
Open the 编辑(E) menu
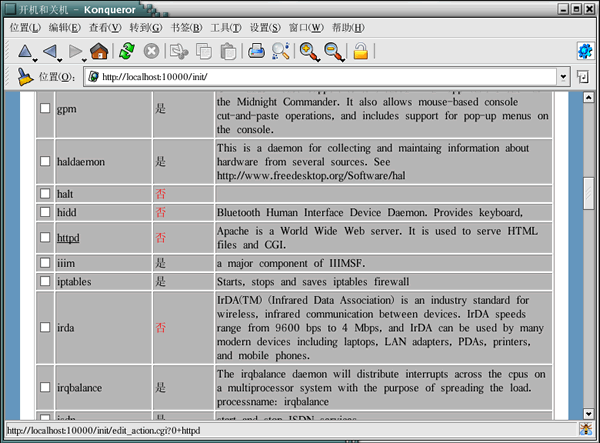tap(65, 28)
